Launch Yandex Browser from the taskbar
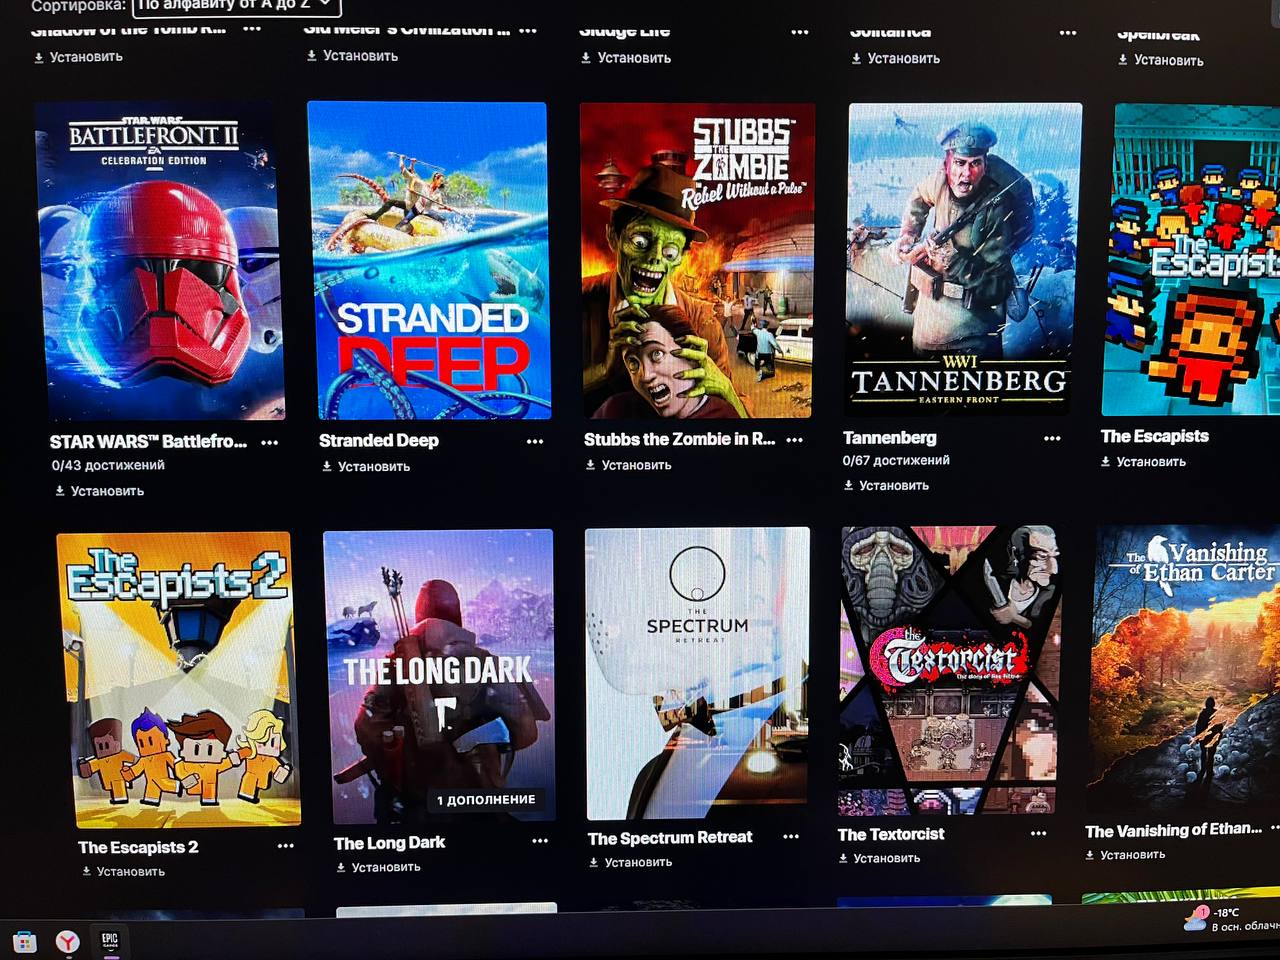This screenshot has height=960, width=1280. [67, 941]
